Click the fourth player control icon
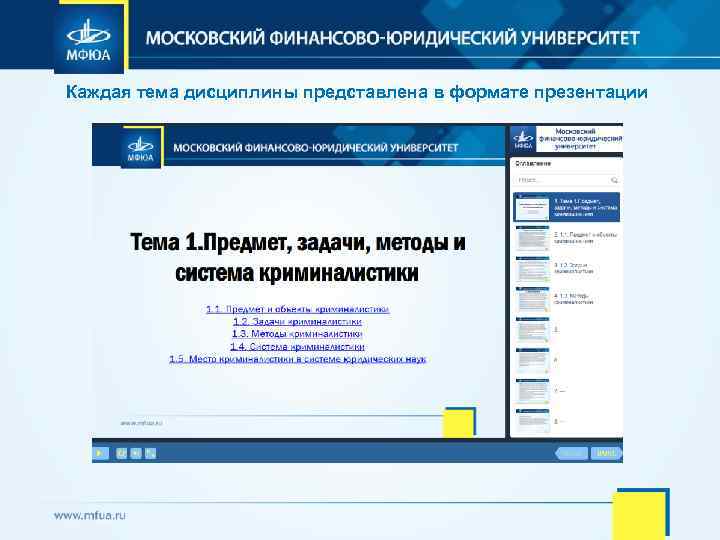The image size is (720, 540). (x=151, y=453)
